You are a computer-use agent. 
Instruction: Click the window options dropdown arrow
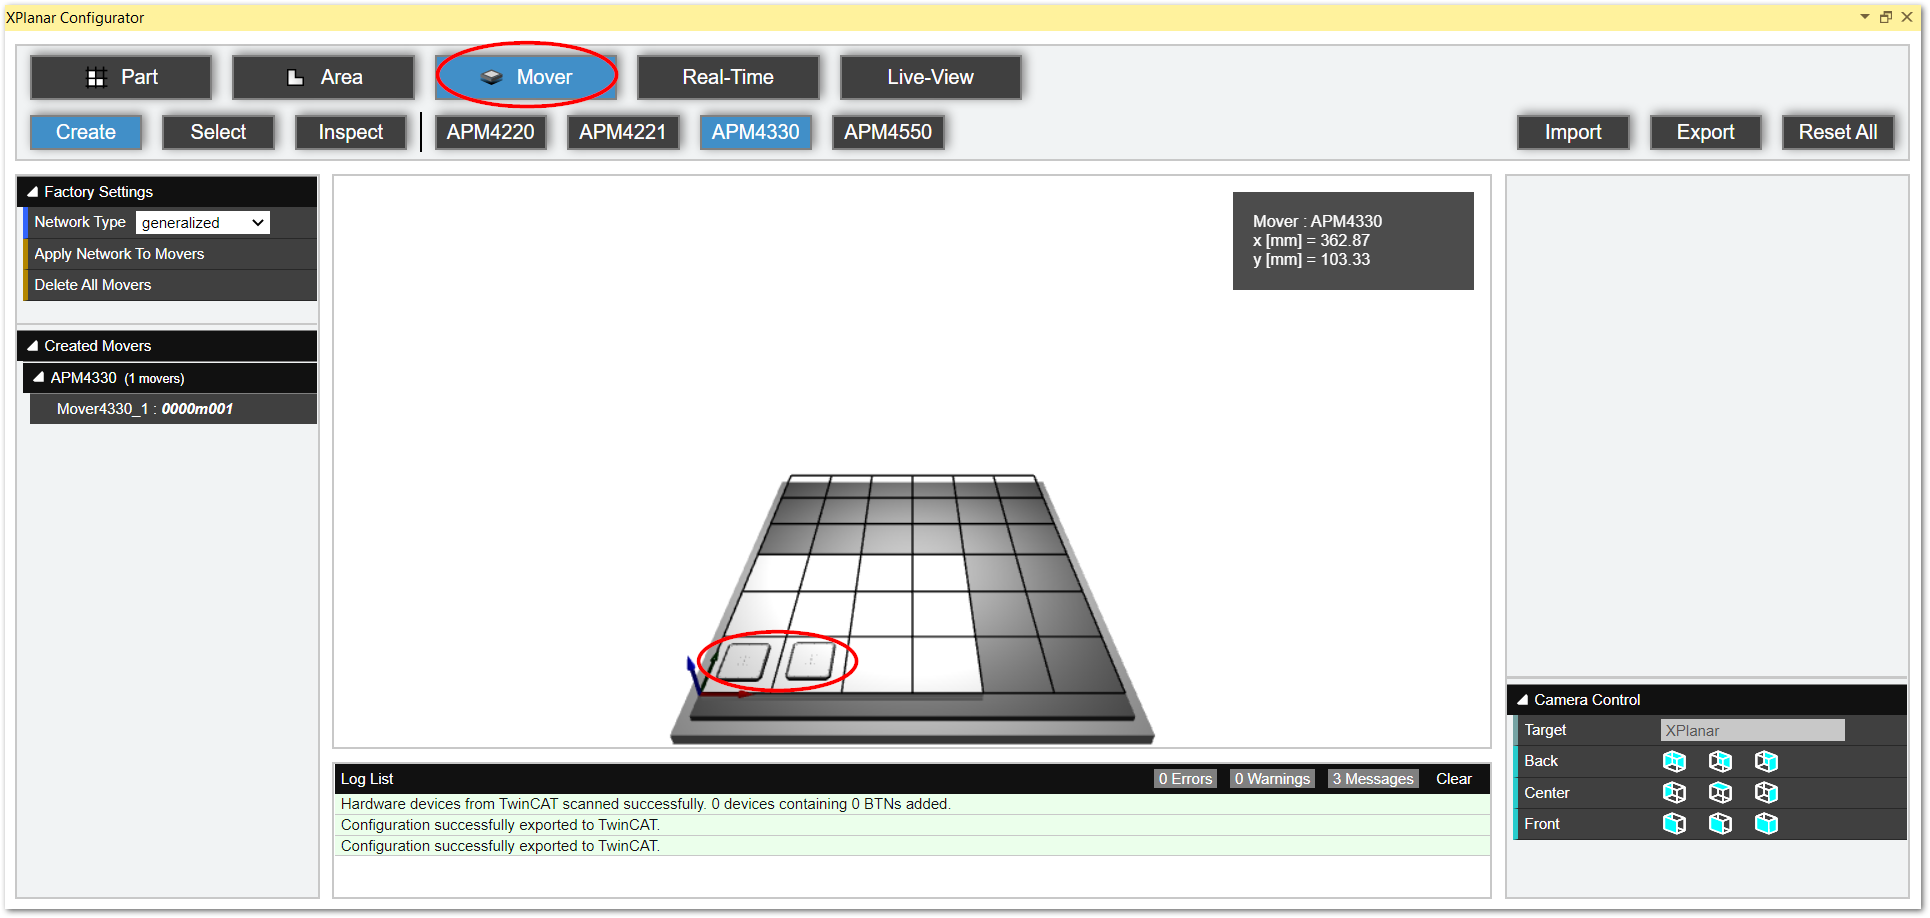coord(1864,16)
